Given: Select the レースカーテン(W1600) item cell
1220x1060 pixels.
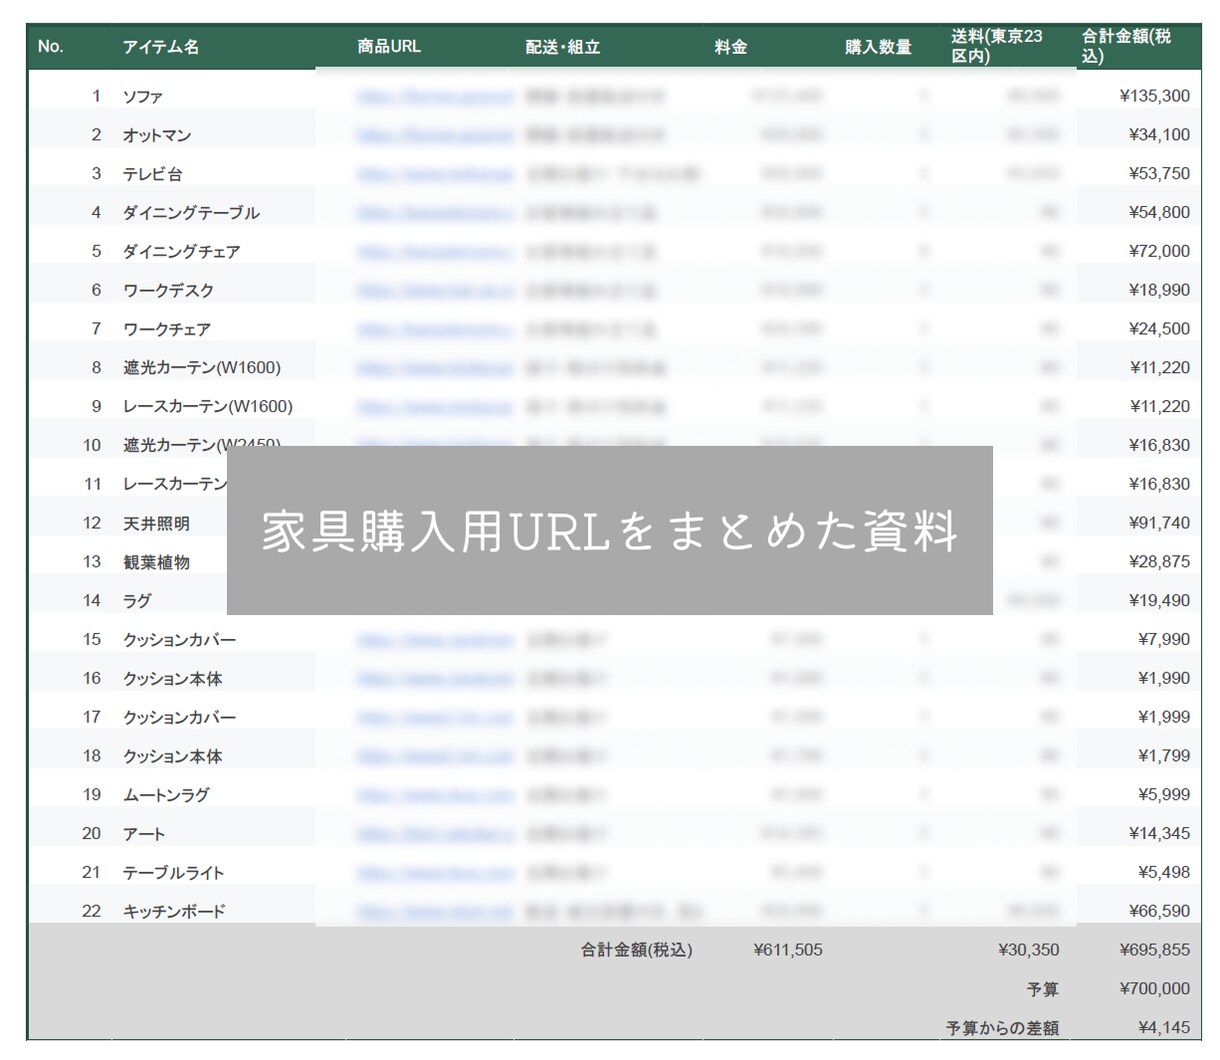Looking at the screenshot, I should pyautogui.click(x=208, y=406).
